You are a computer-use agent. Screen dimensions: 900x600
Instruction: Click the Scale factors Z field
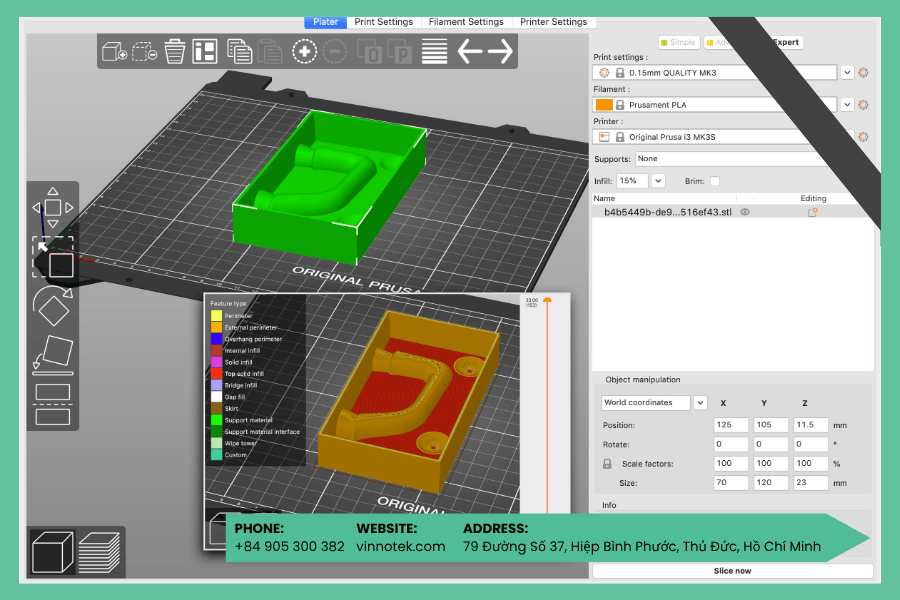click(810, 463)
